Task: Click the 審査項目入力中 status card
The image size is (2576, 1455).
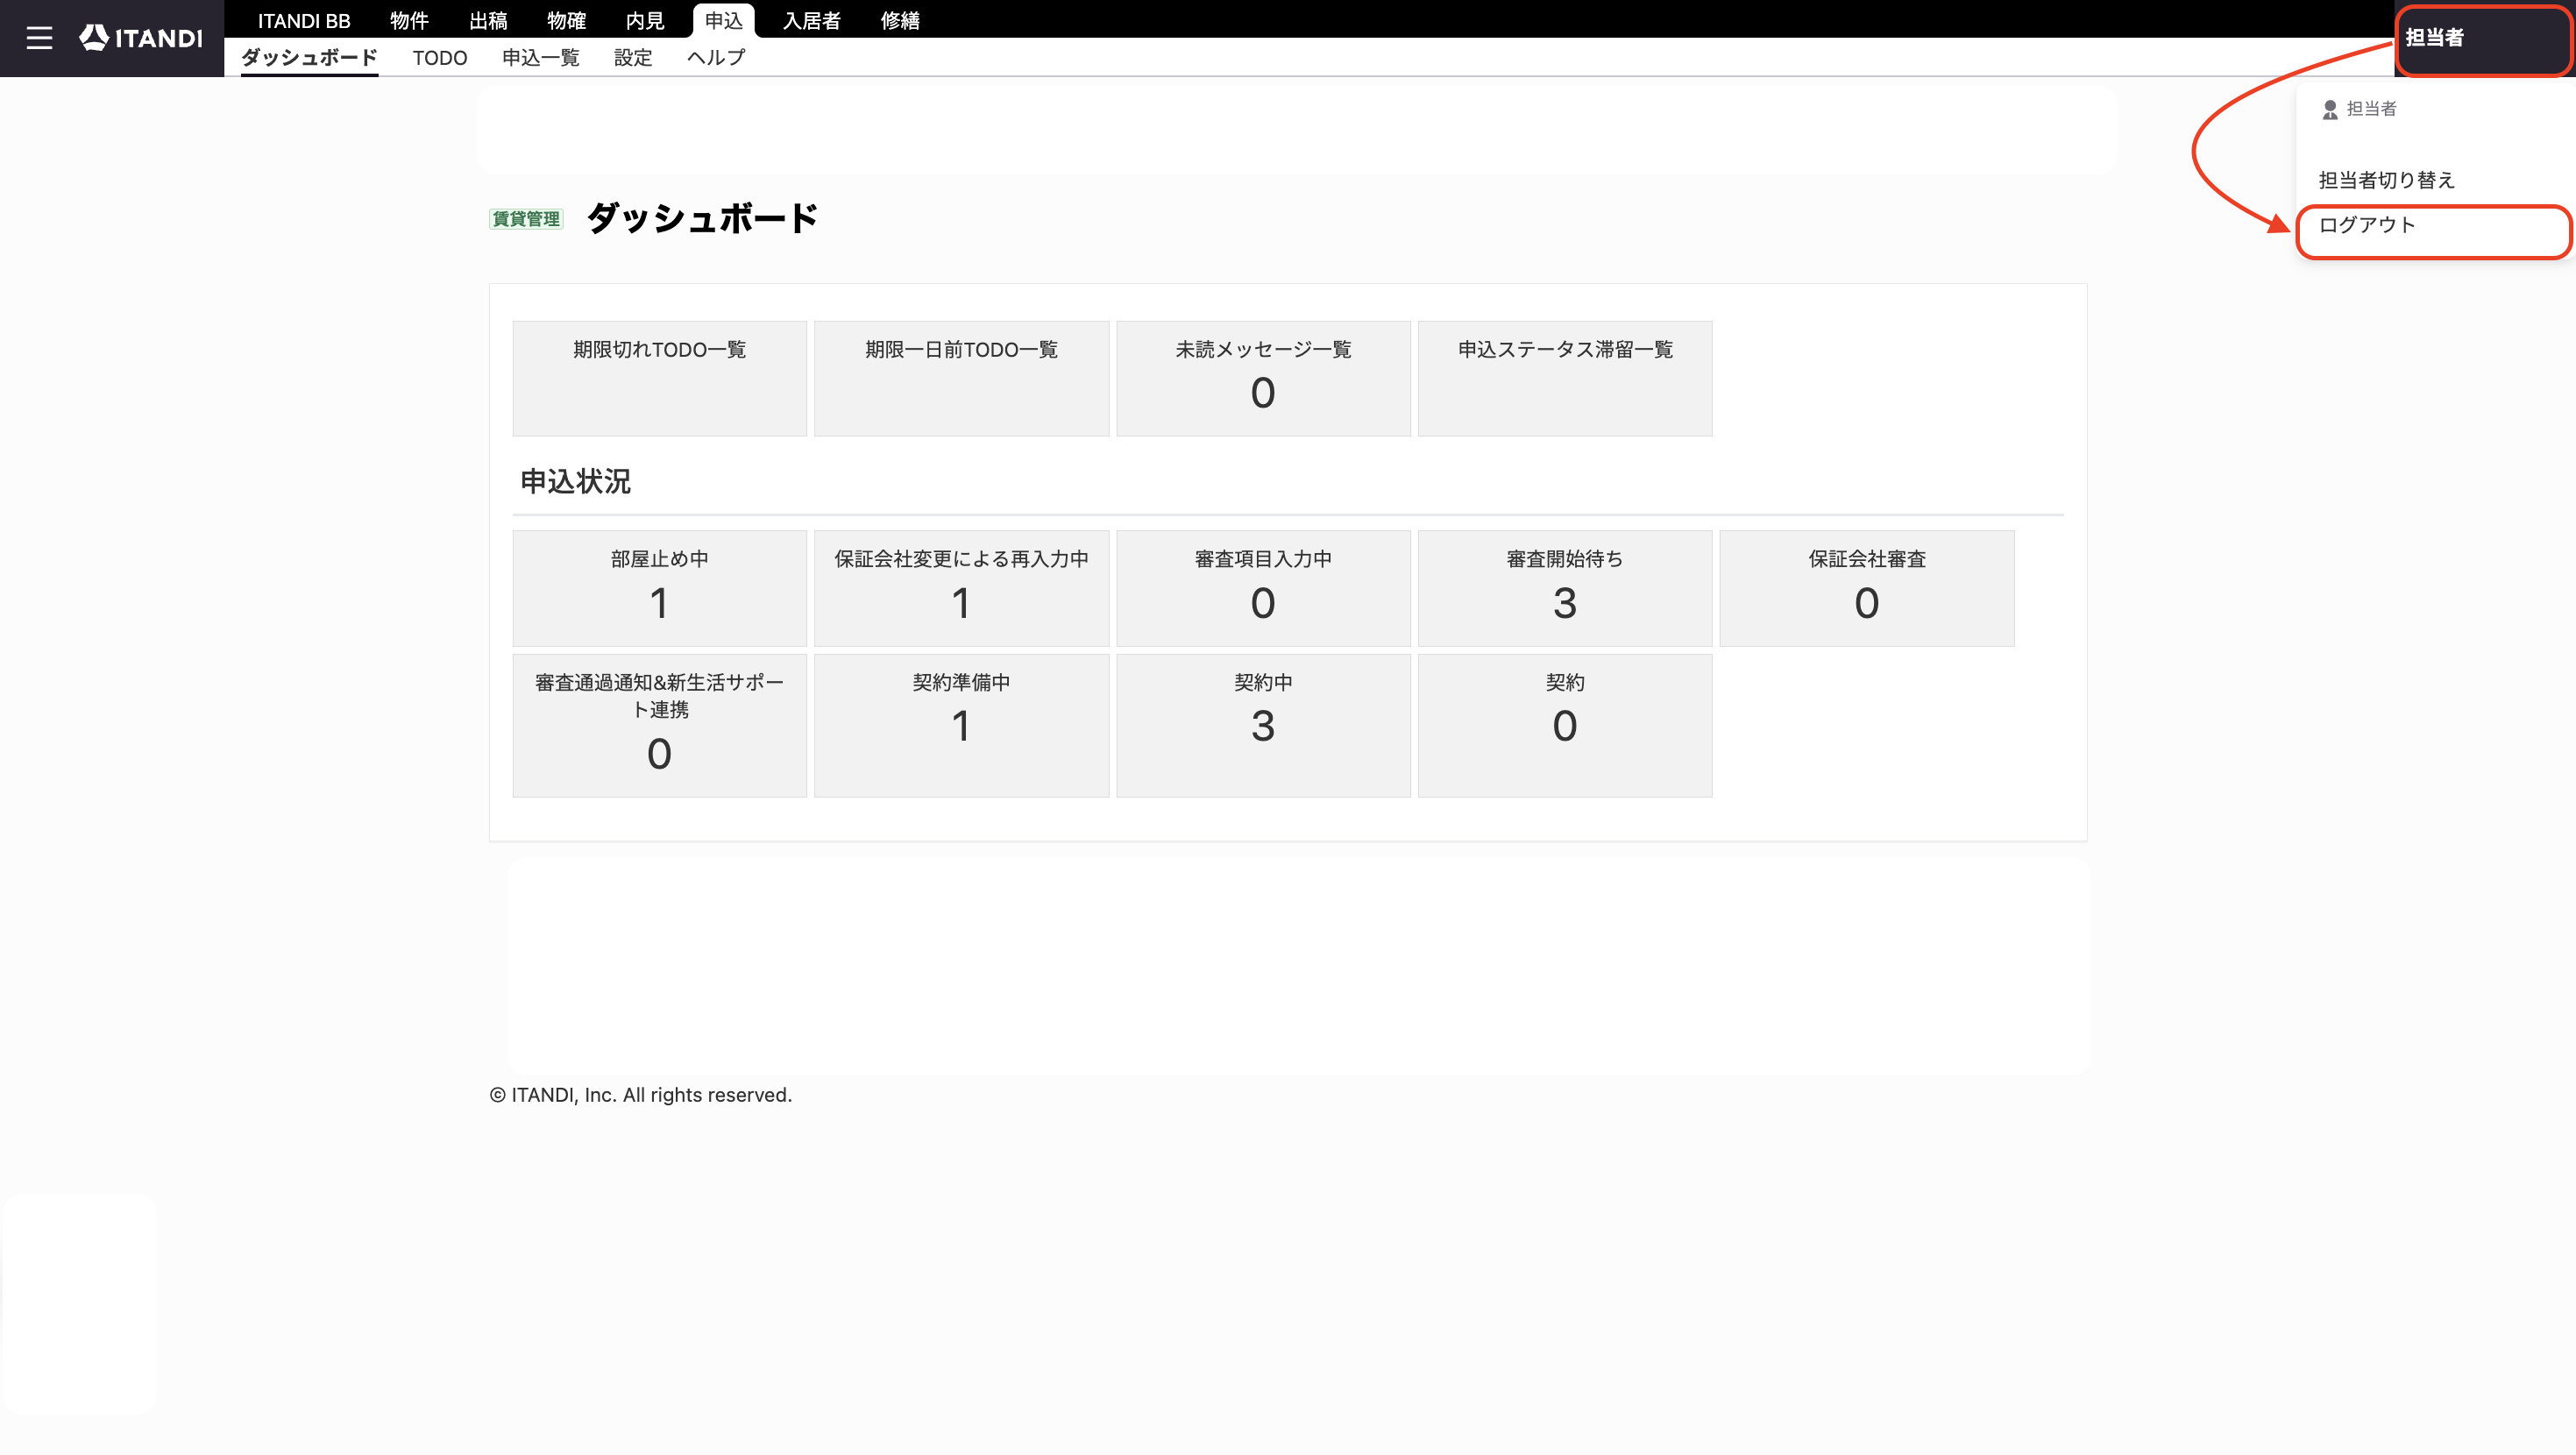Action: tap(1263, 588)
